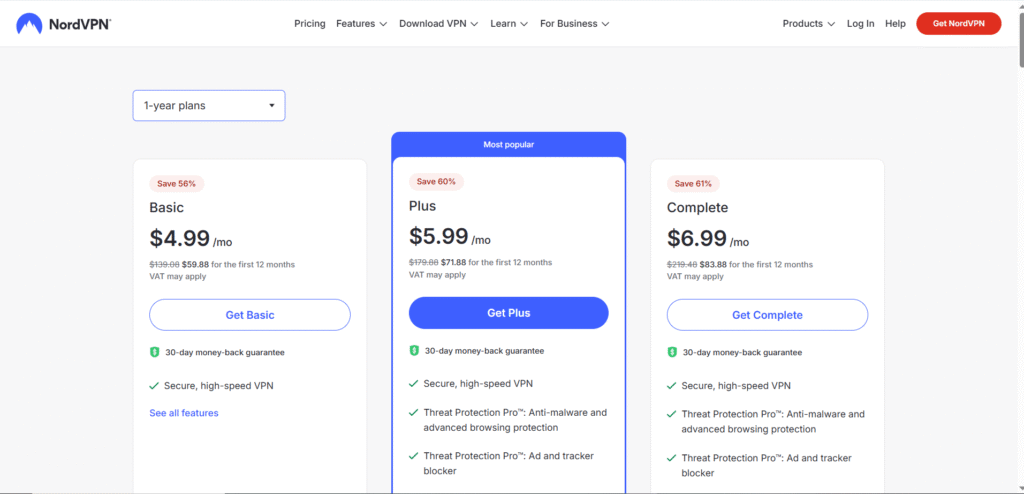Open the Products dropdown
Image resolution: width=1024 pixels, height=494 pixels.
click(x=808, y=24)
